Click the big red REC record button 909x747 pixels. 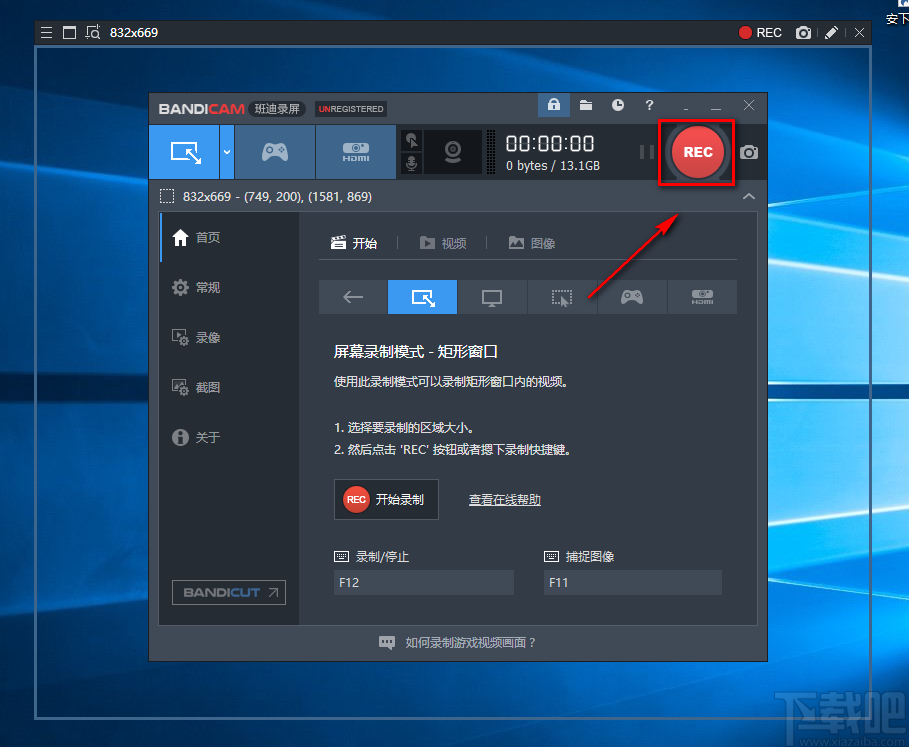click(x=697, y=152)
